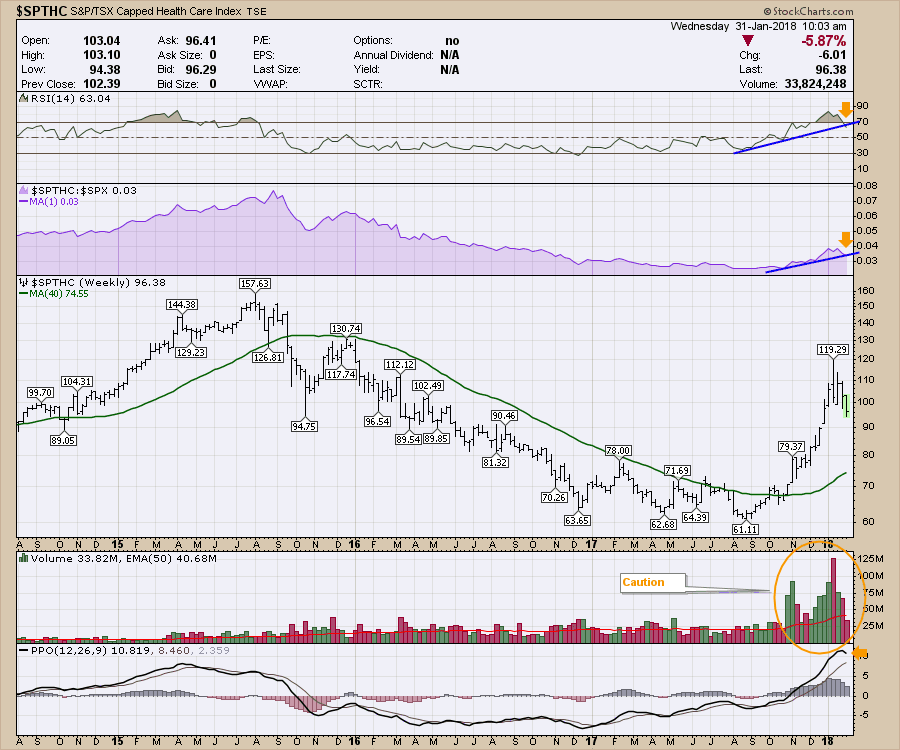Click the RSI(14) 63.04 label

[x=71, y=98]
